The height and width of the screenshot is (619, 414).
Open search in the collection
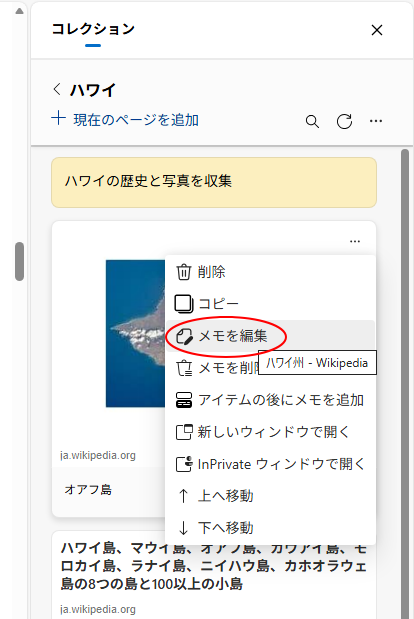coord(312,121)
